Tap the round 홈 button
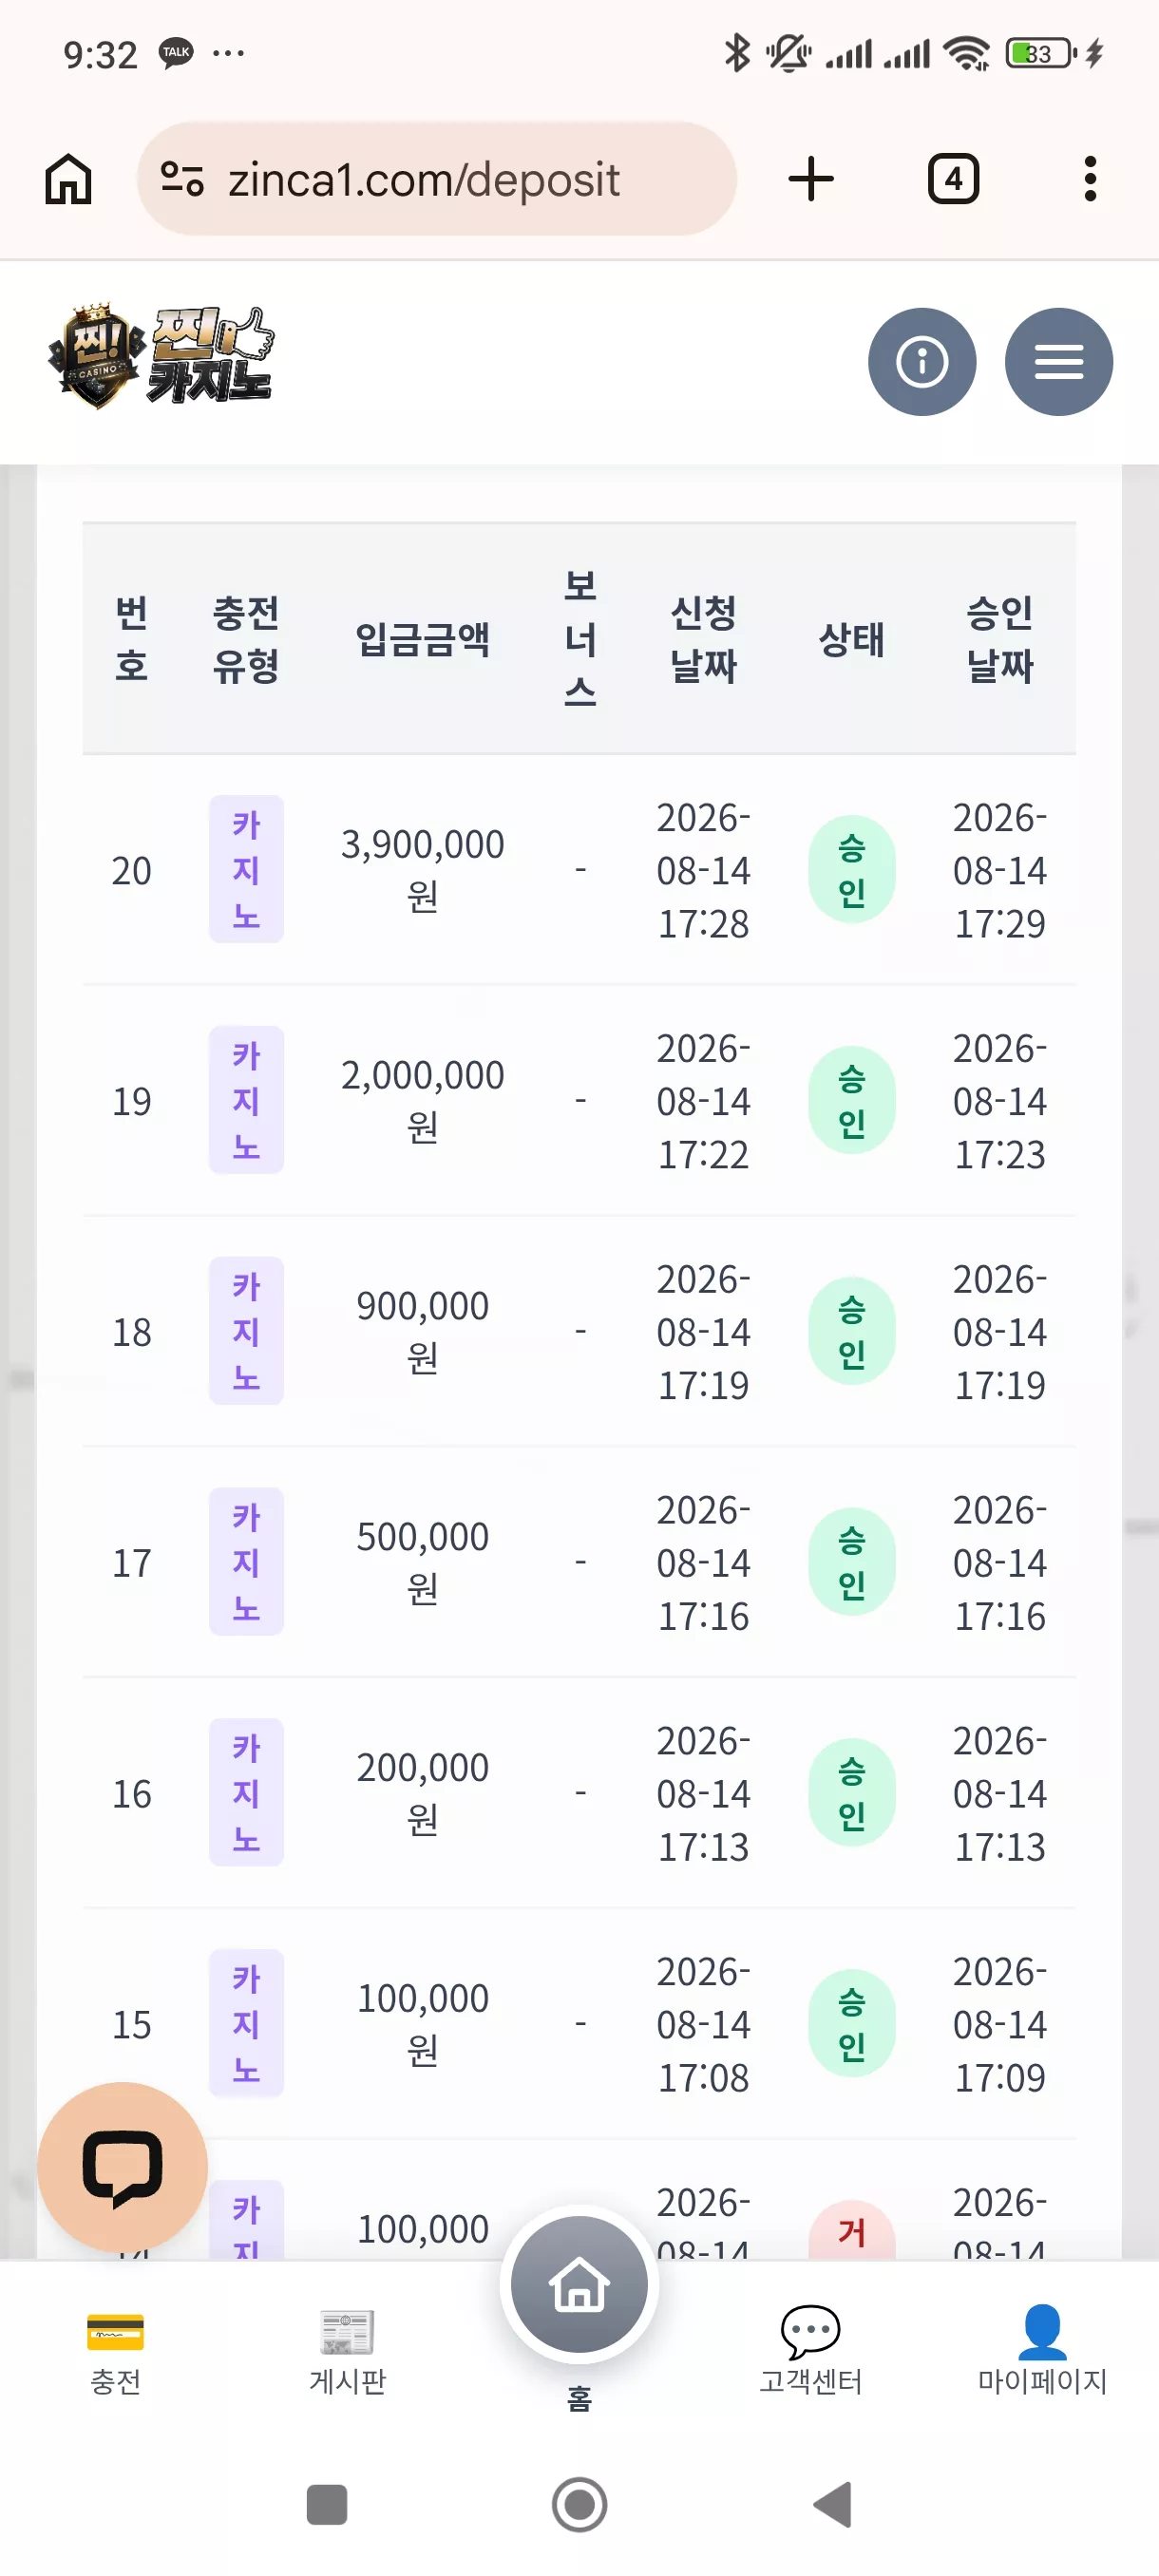Viewport: 1159px width, 2576px height. (x=579, y=2284)
